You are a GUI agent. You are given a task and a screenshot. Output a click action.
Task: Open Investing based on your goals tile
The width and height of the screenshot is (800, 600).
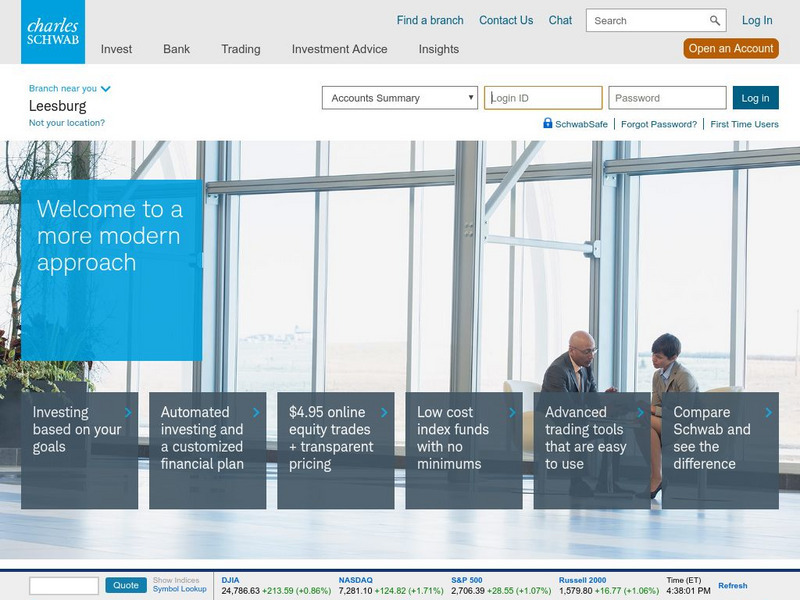pyautogui.click(x=80, y=451)
